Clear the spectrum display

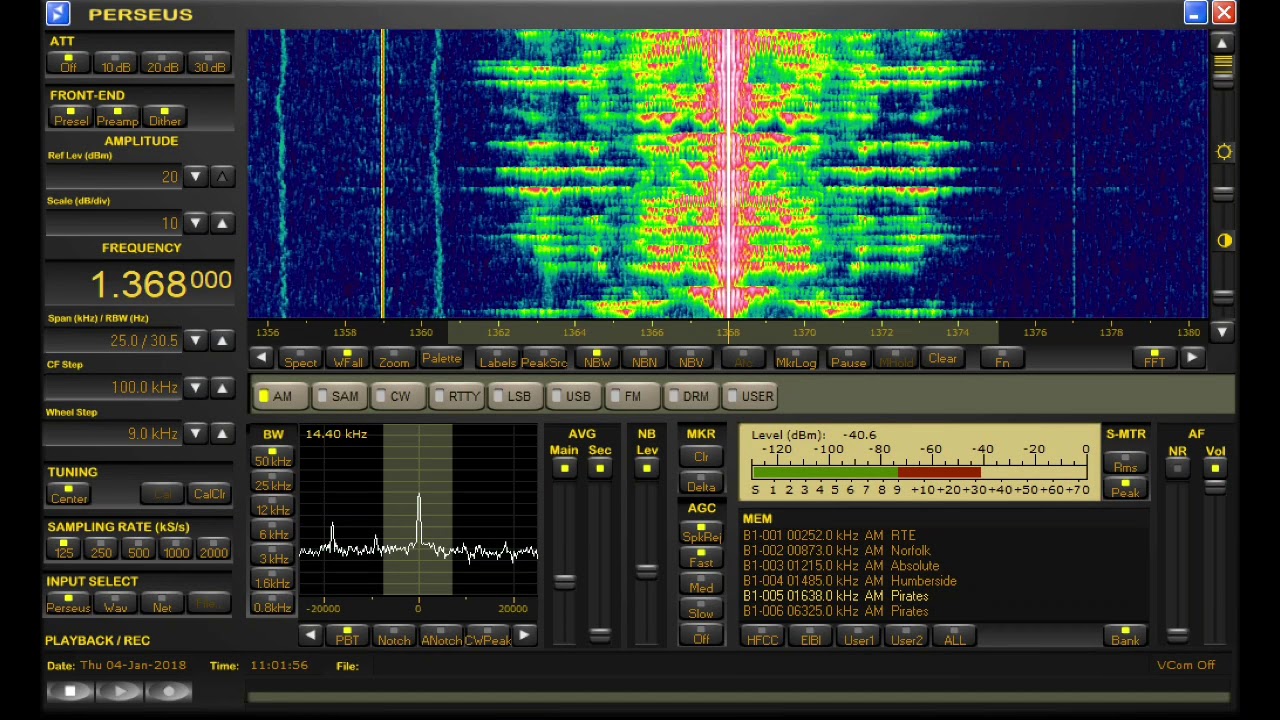[942, 358]
